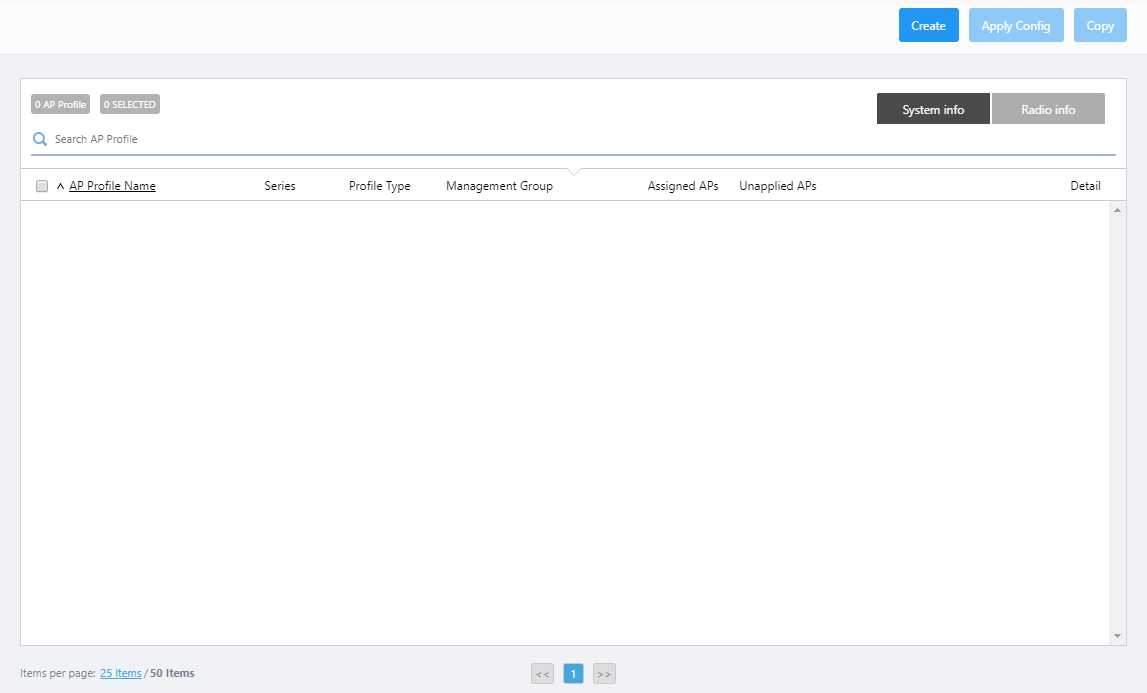
Task: Click the 0 SELECTED badge
Action: (130, 104)
